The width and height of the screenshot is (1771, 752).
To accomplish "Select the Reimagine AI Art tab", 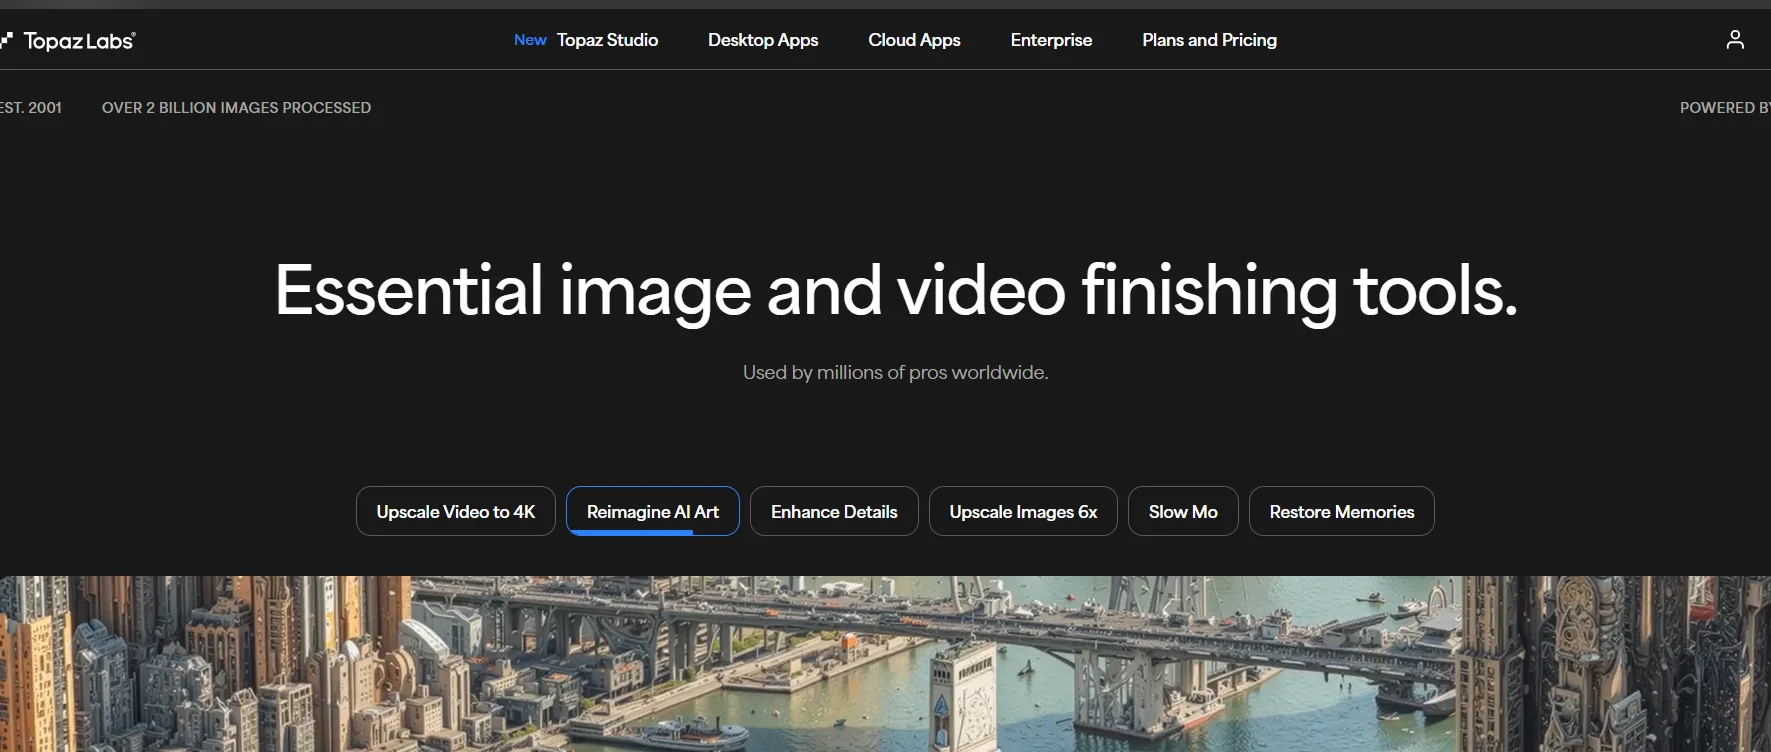I will click(x=653, y=511).
